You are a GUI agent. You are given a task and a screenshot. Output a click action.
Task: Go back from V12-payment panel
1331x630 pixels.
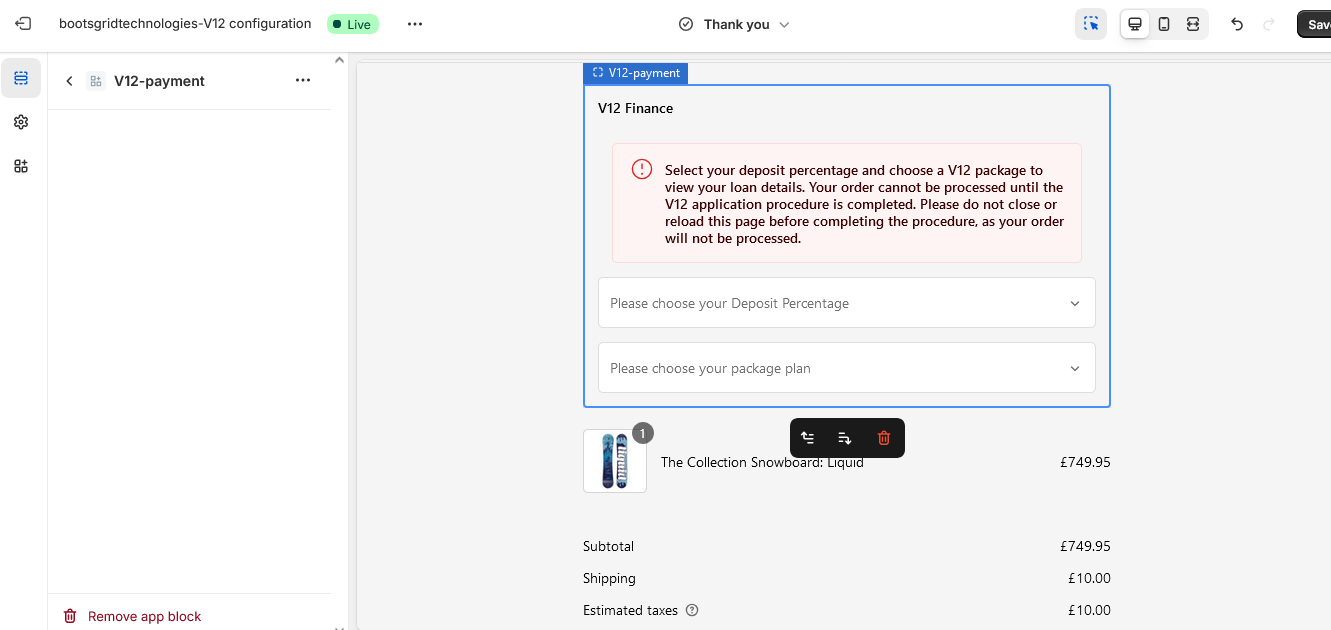click(x=69, y=81)
